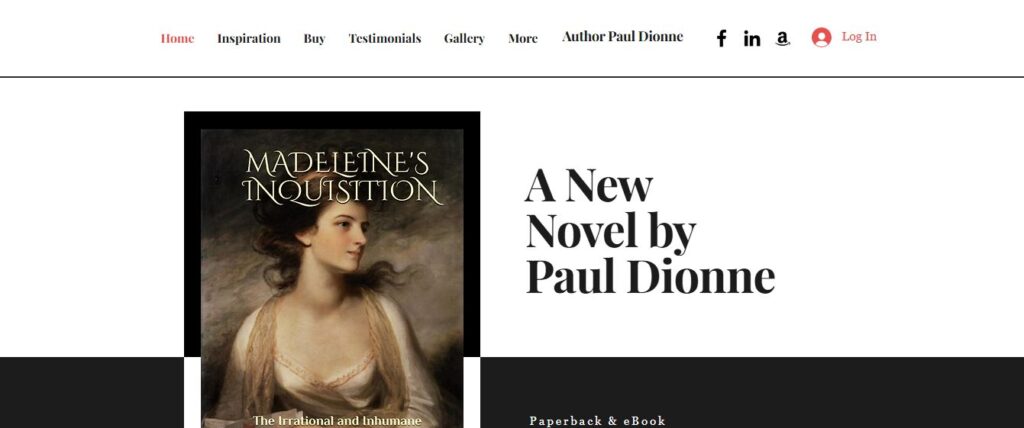Navigate to Testimonials
The height and width of the screenshot is (428, 1024).
tap(385, 39)
